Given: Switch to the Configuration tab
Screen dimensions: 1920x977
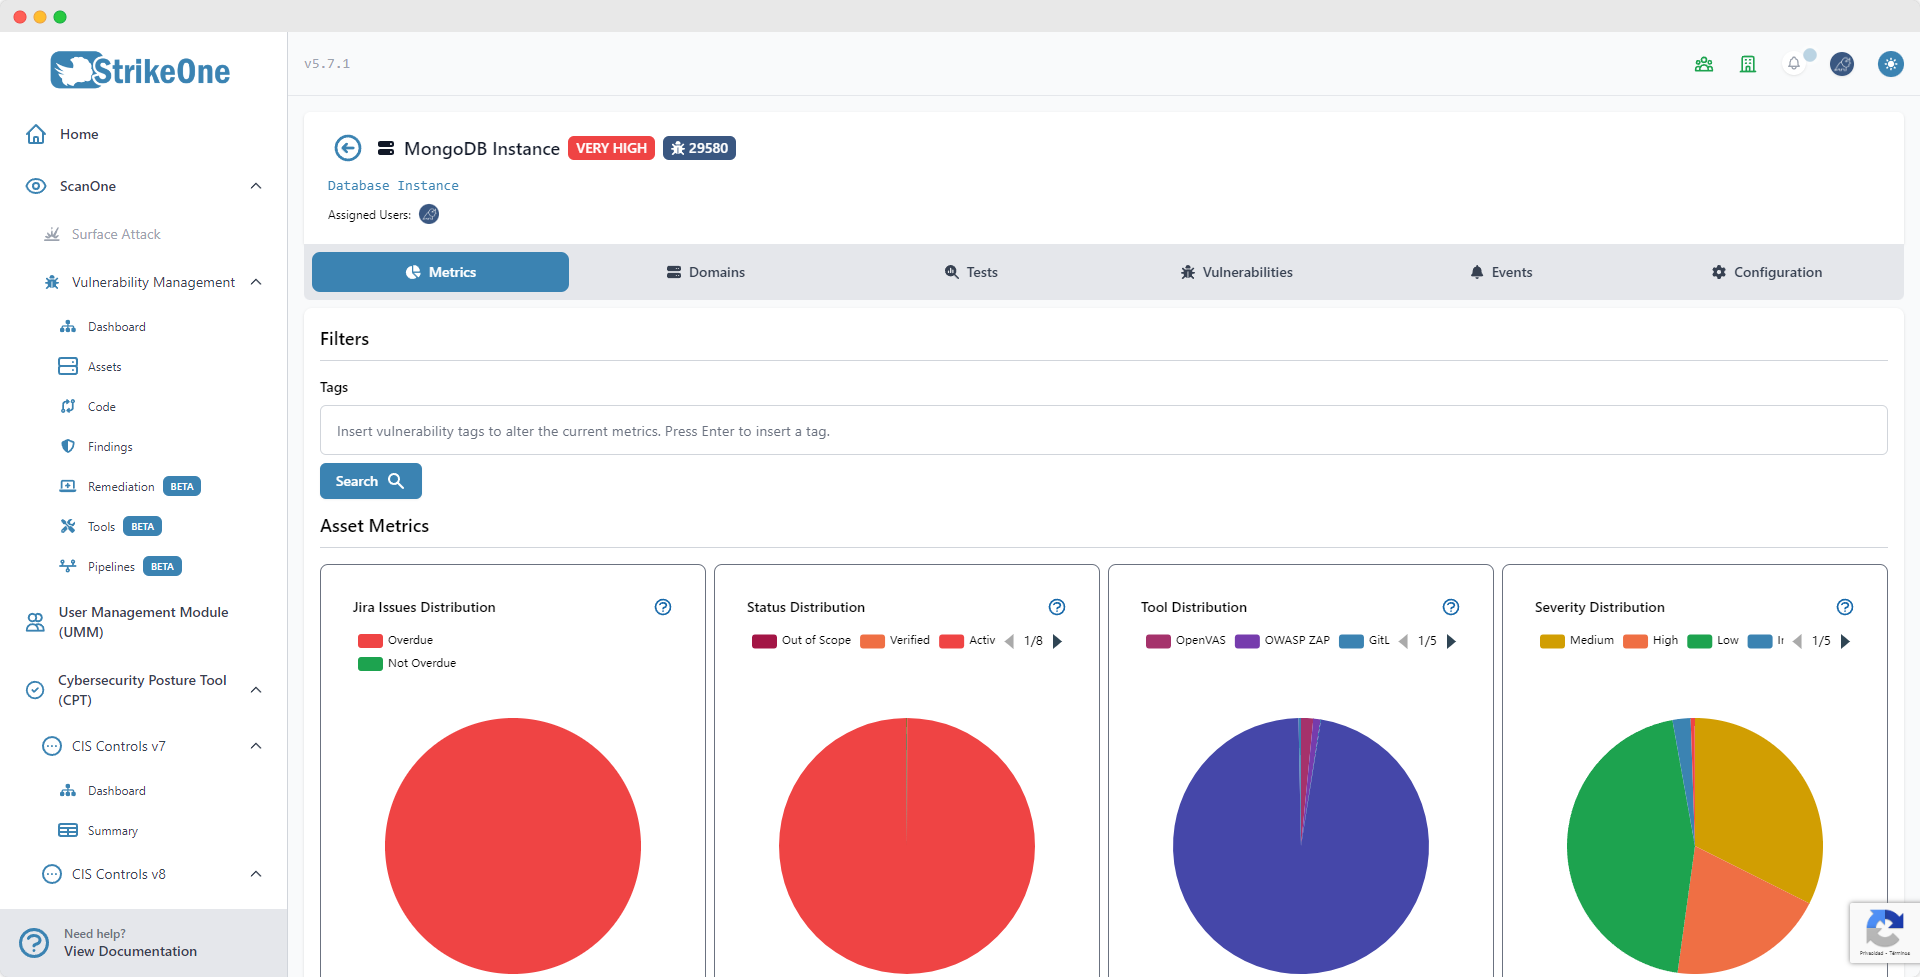Looking at the screenshot, I should [x=1766, y=272].
